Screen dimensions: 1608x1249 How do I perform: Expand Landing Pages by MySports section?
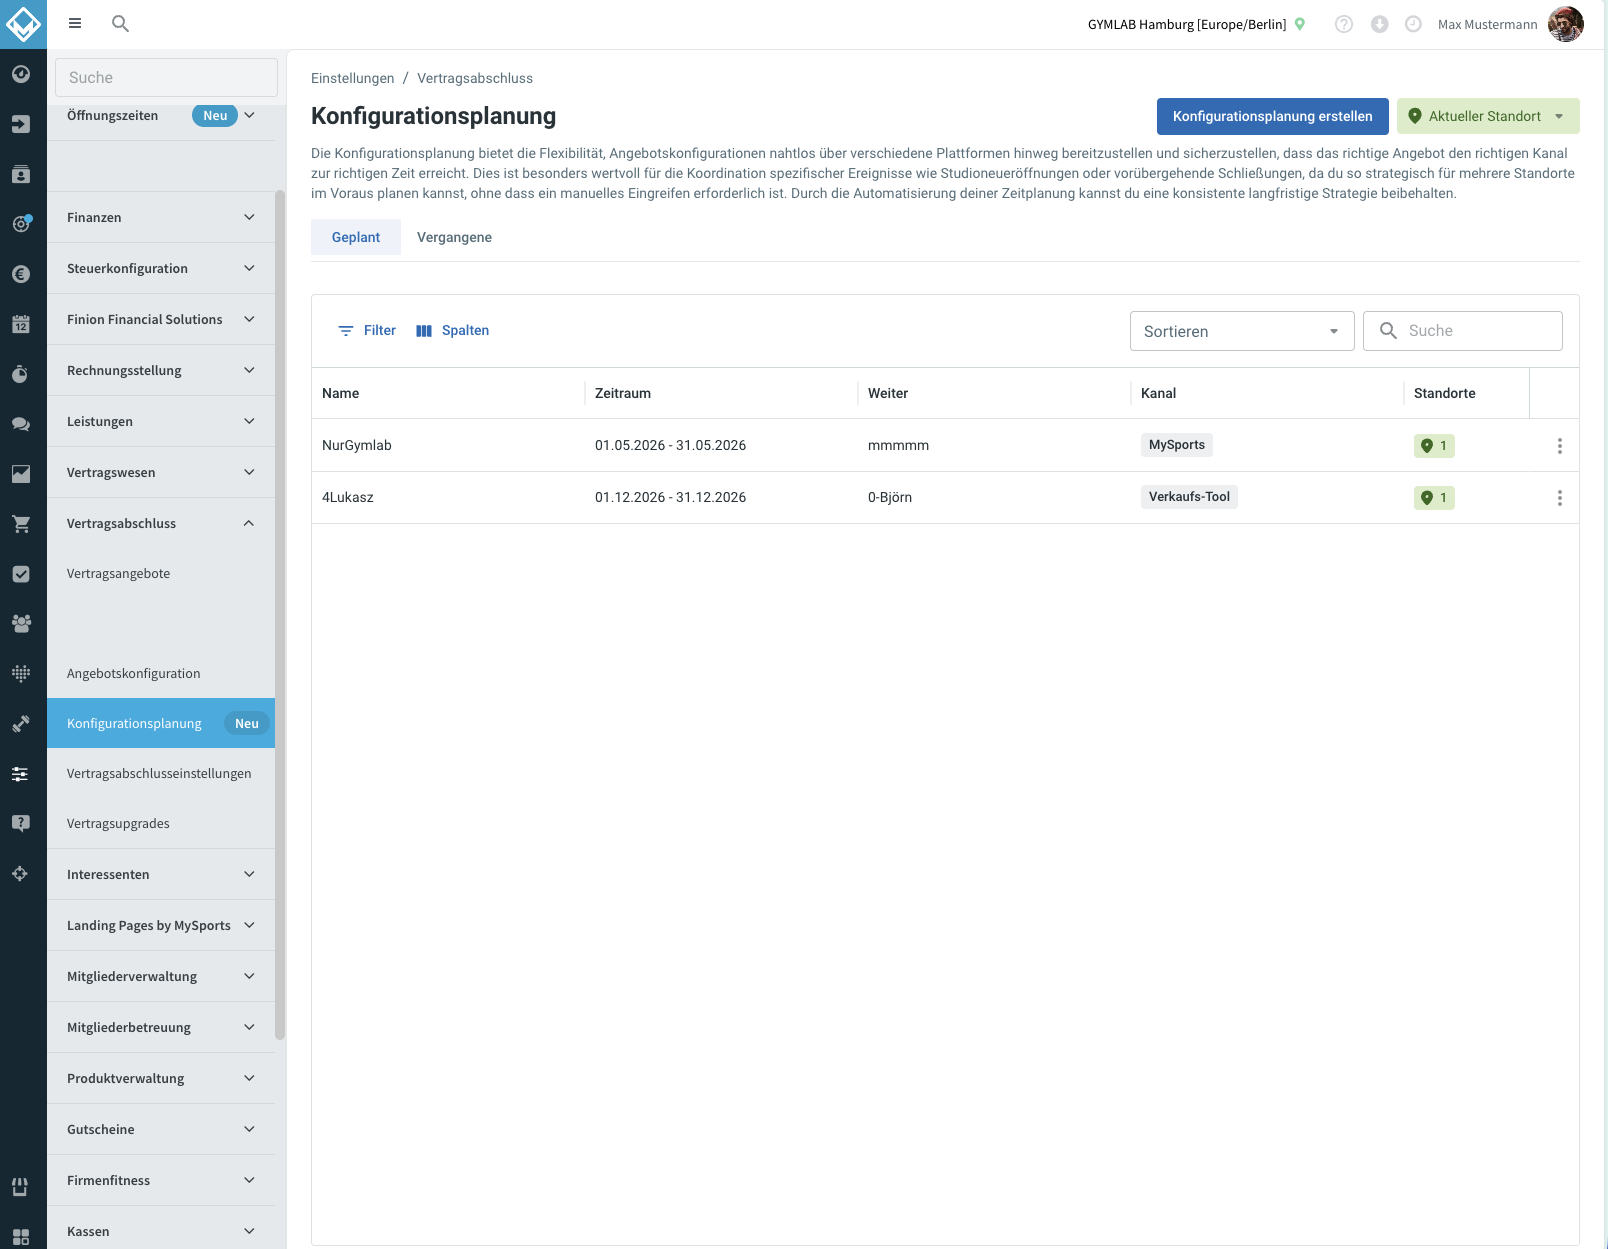pos(161,925)
